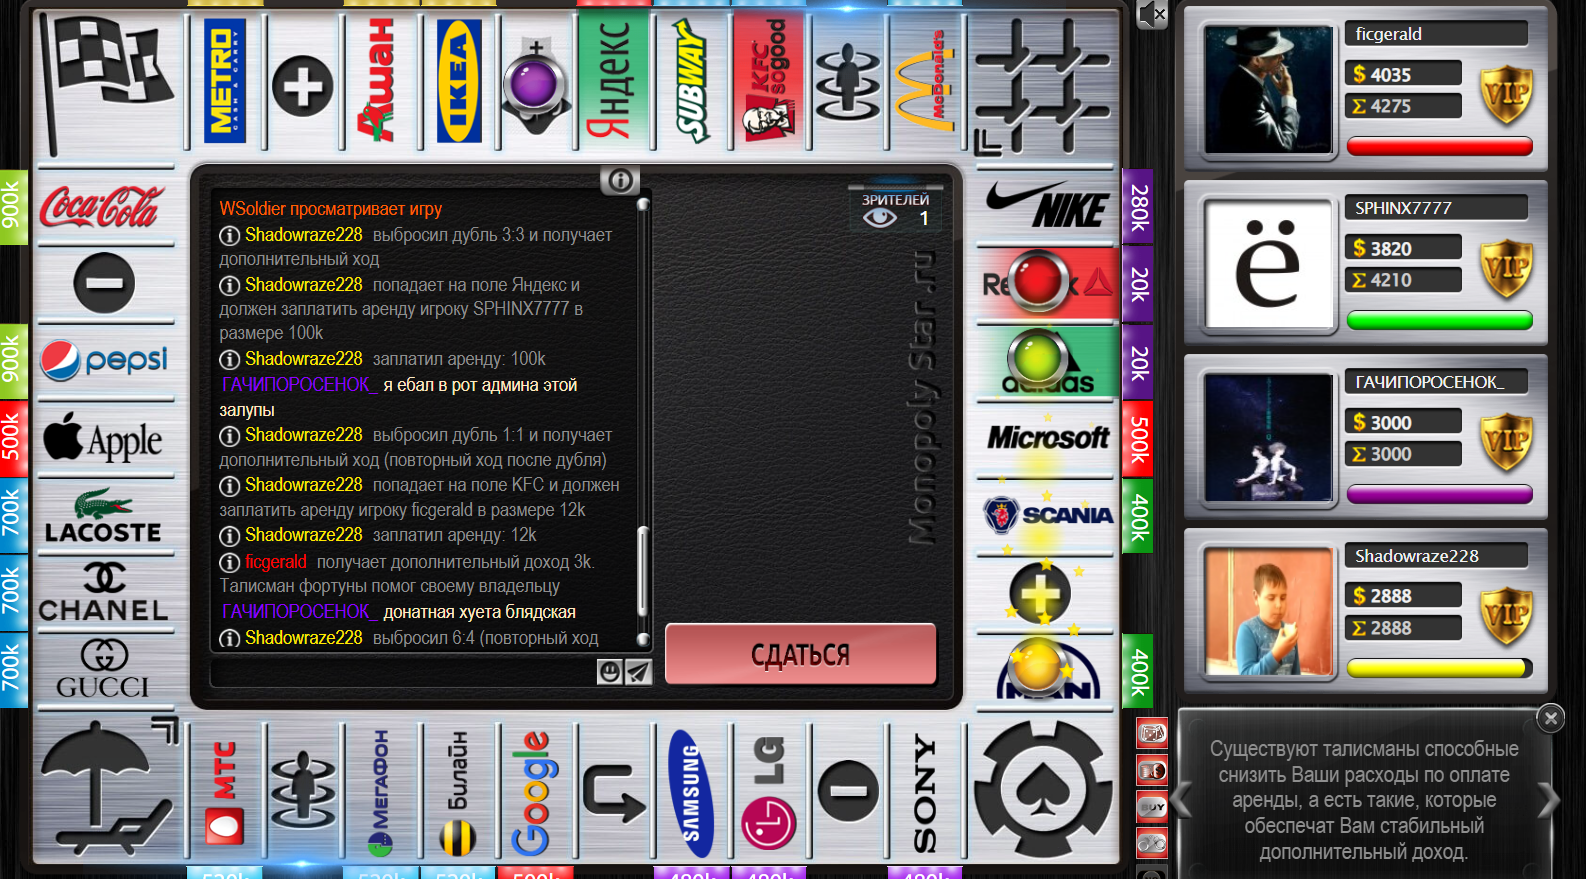Close the talisman tip panel
1586x879 pixels.
[x=1550, y=717]
